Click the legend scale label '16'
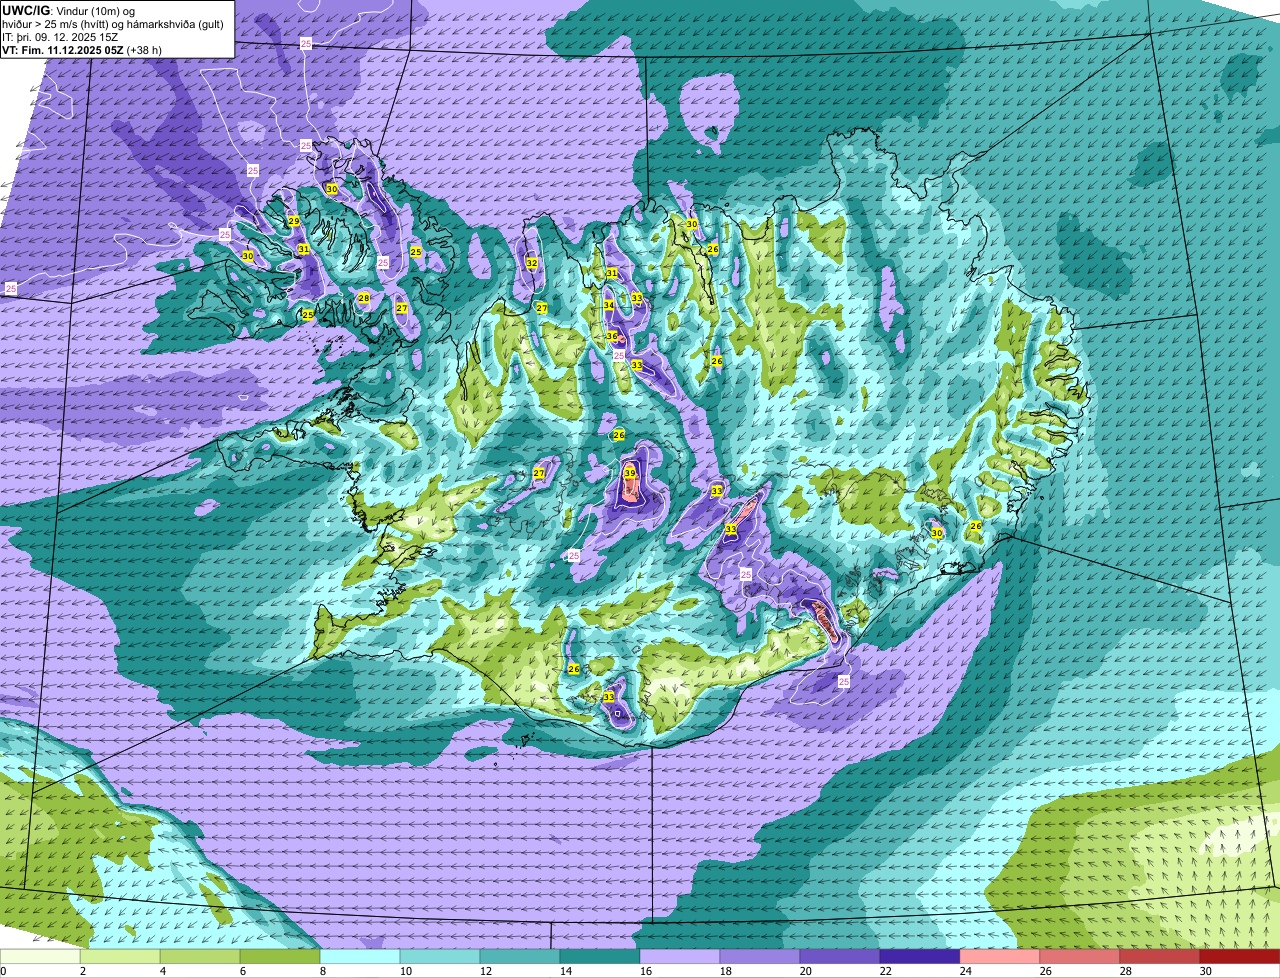 pyautogui.click(x=646, y=971)
